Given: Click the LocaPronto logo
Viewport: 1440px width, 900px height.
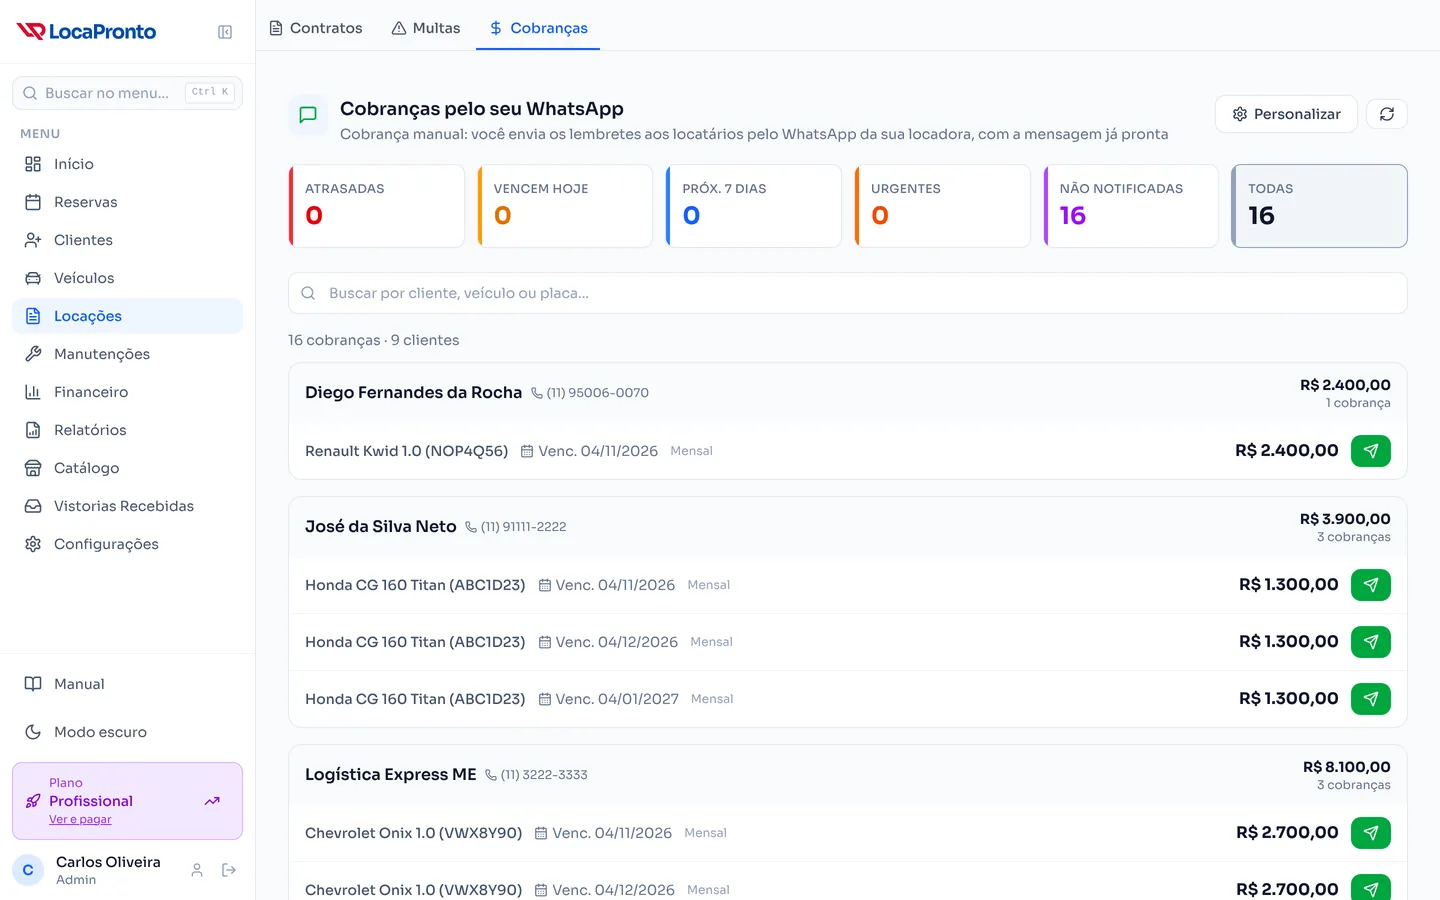Looking at the screenshot, I should point(86,32).
